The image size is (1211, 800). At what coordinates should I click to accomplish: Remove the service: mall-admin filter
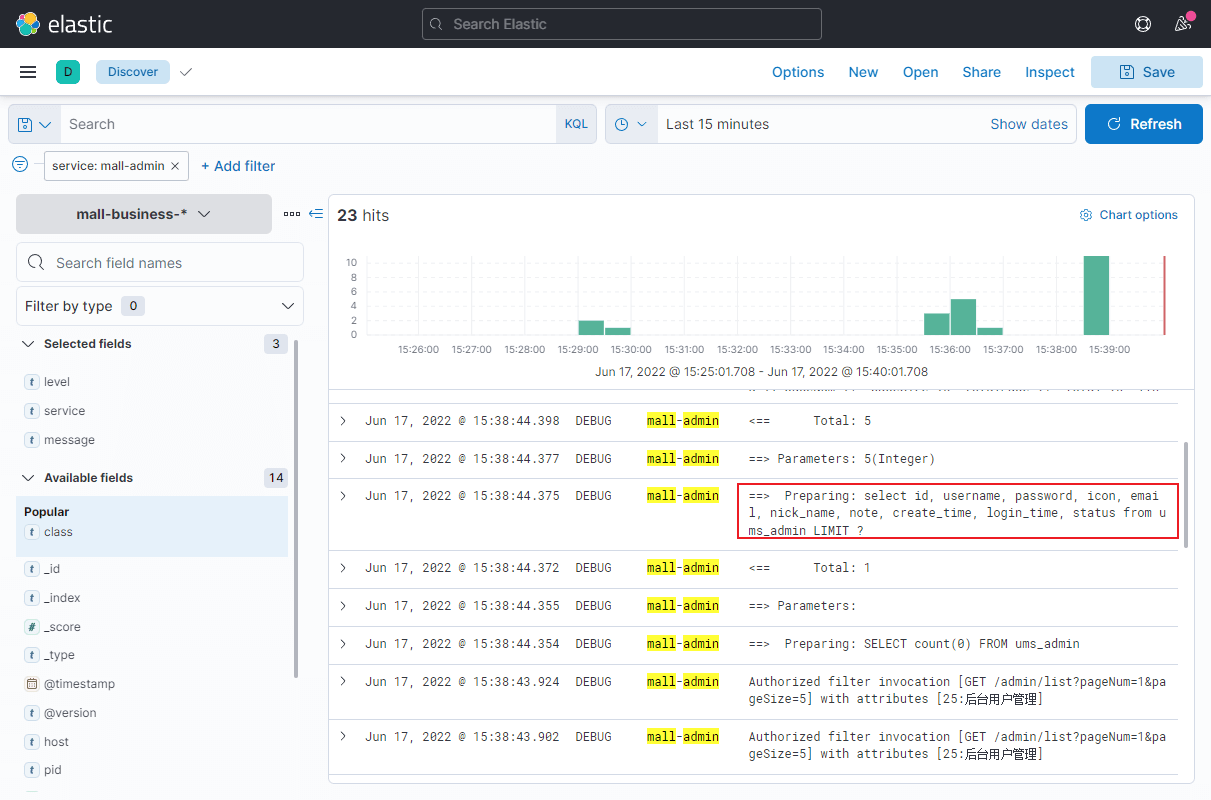(175, 166)
